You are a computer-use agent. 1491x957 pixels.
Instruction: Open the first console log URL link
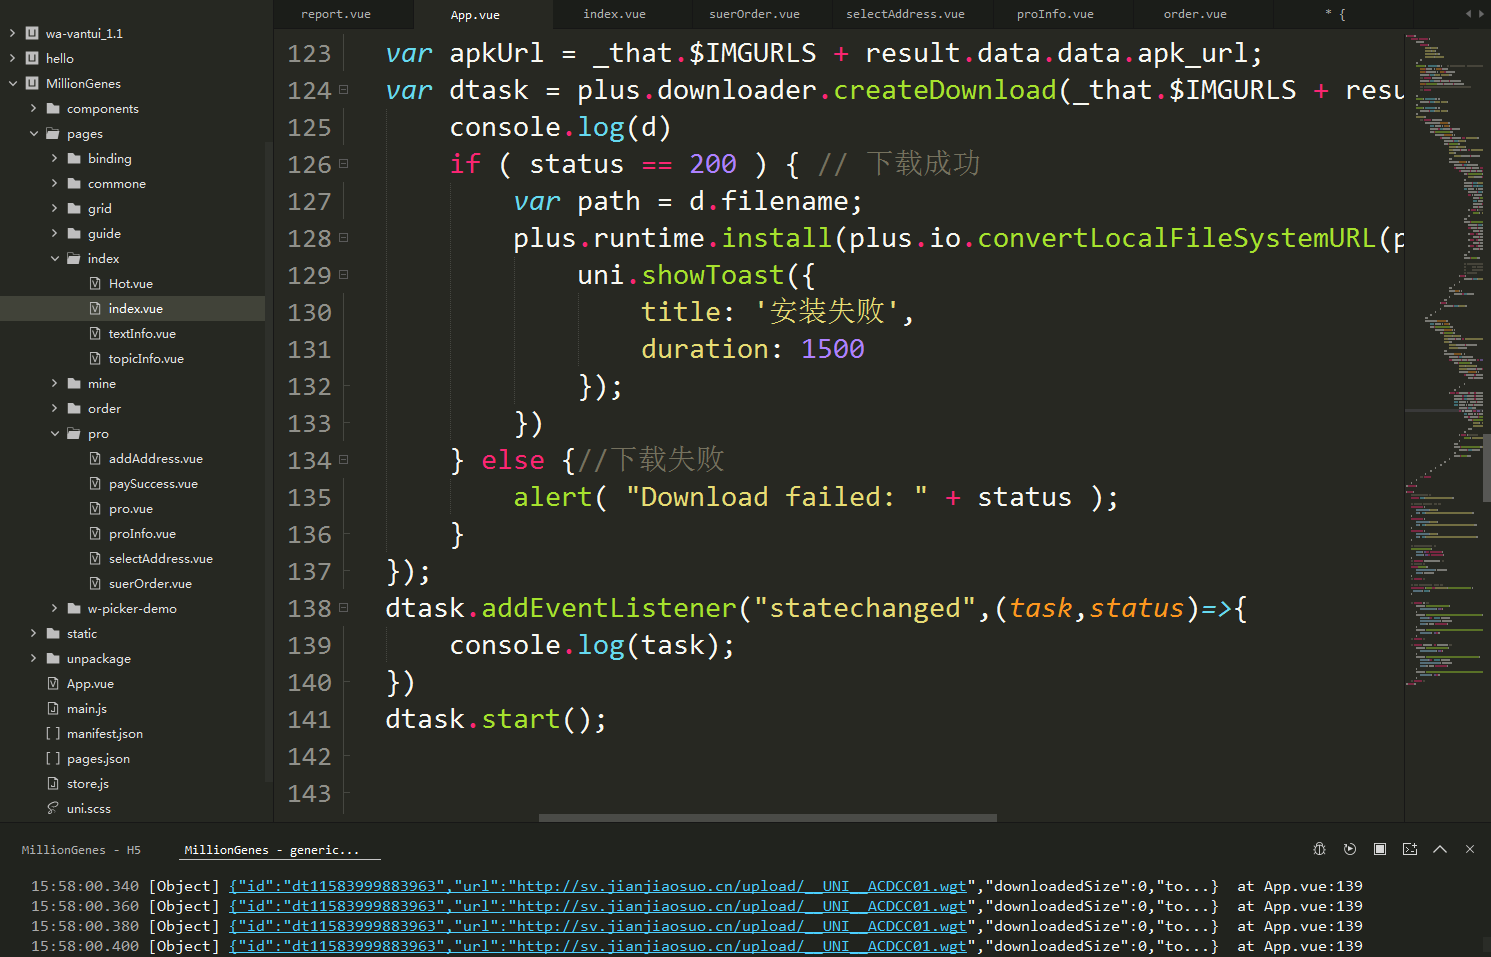(597, 886)
